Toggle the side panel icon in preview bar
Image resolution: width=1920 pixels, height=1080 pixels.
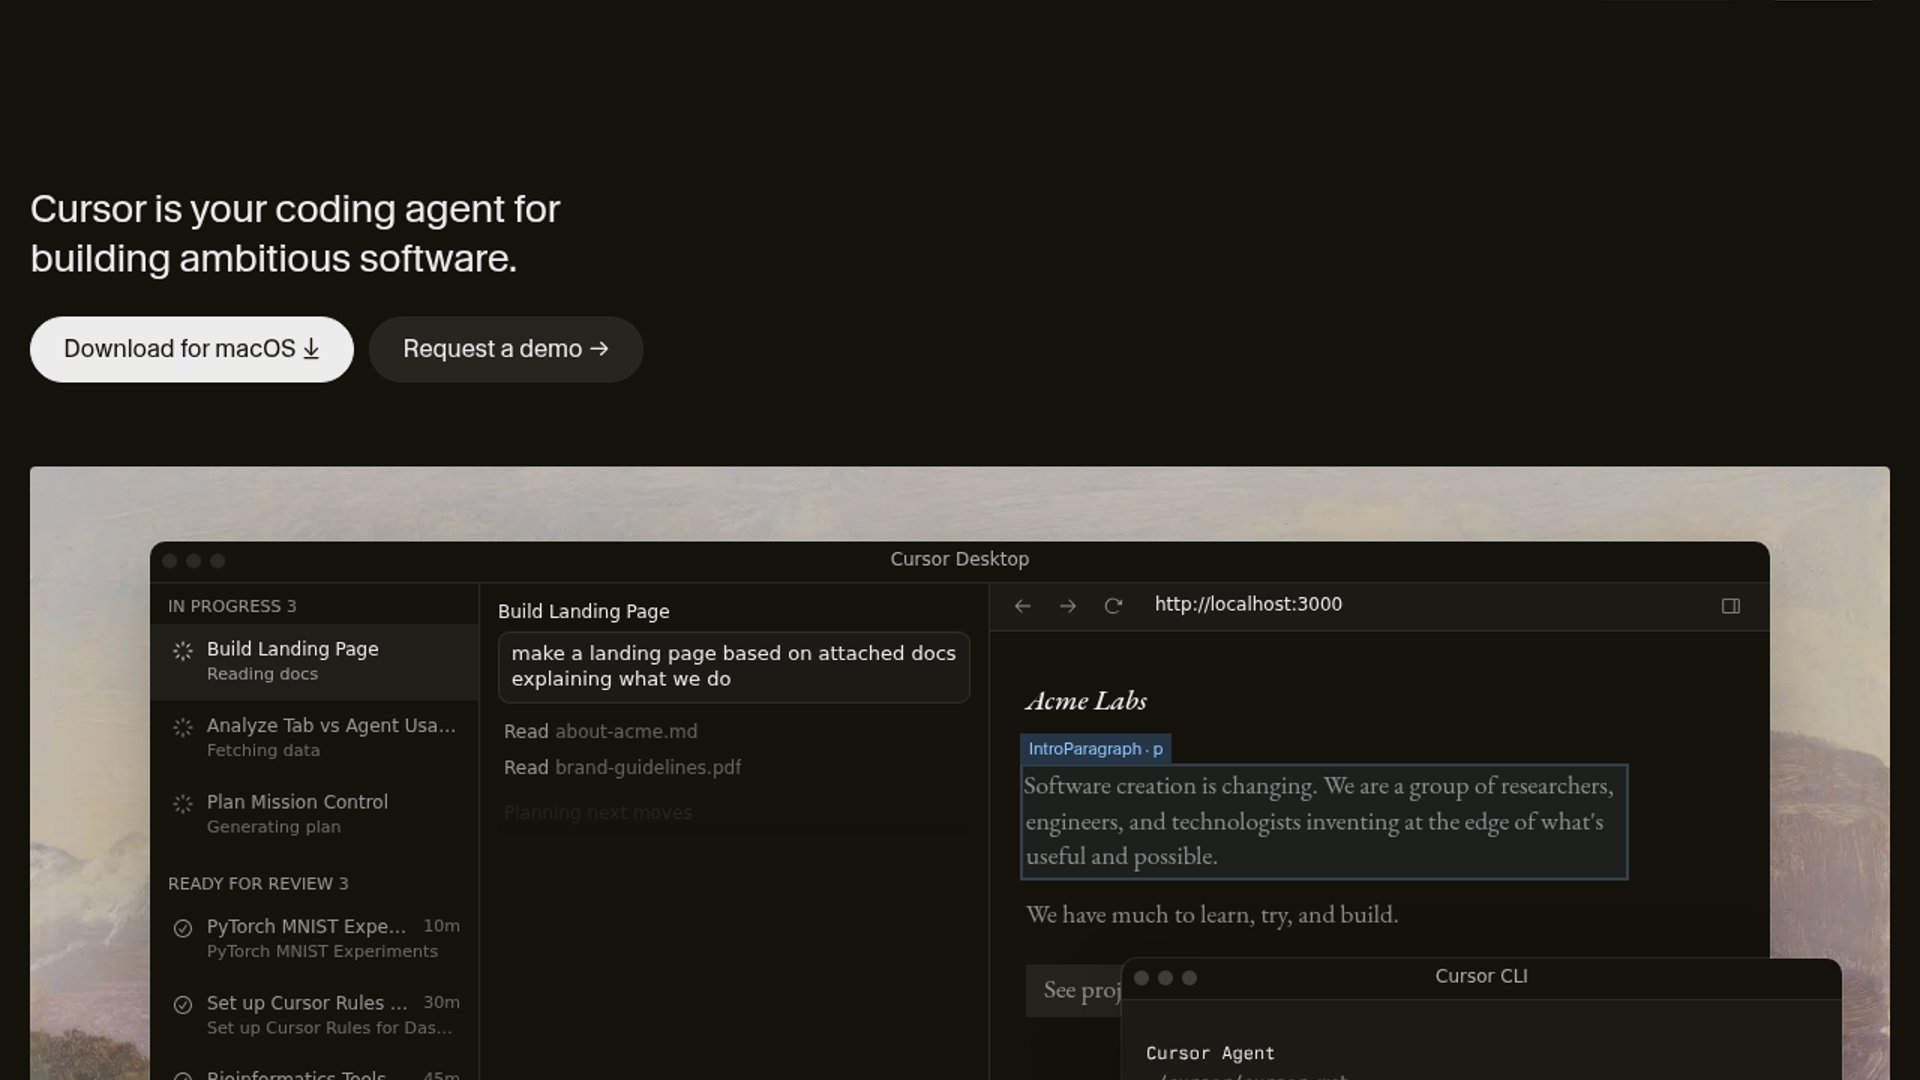[1731, 606]
